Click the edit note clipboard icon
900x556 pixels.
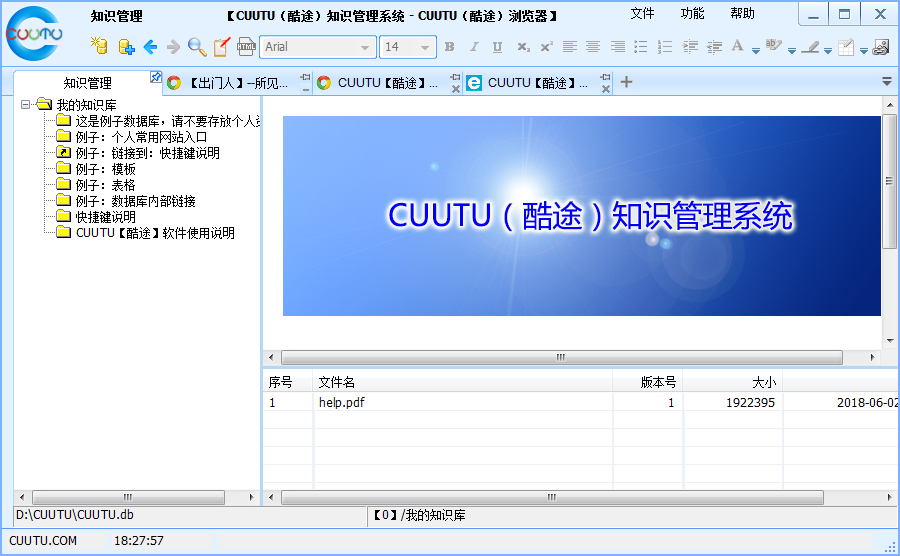[x=222, y=47]
